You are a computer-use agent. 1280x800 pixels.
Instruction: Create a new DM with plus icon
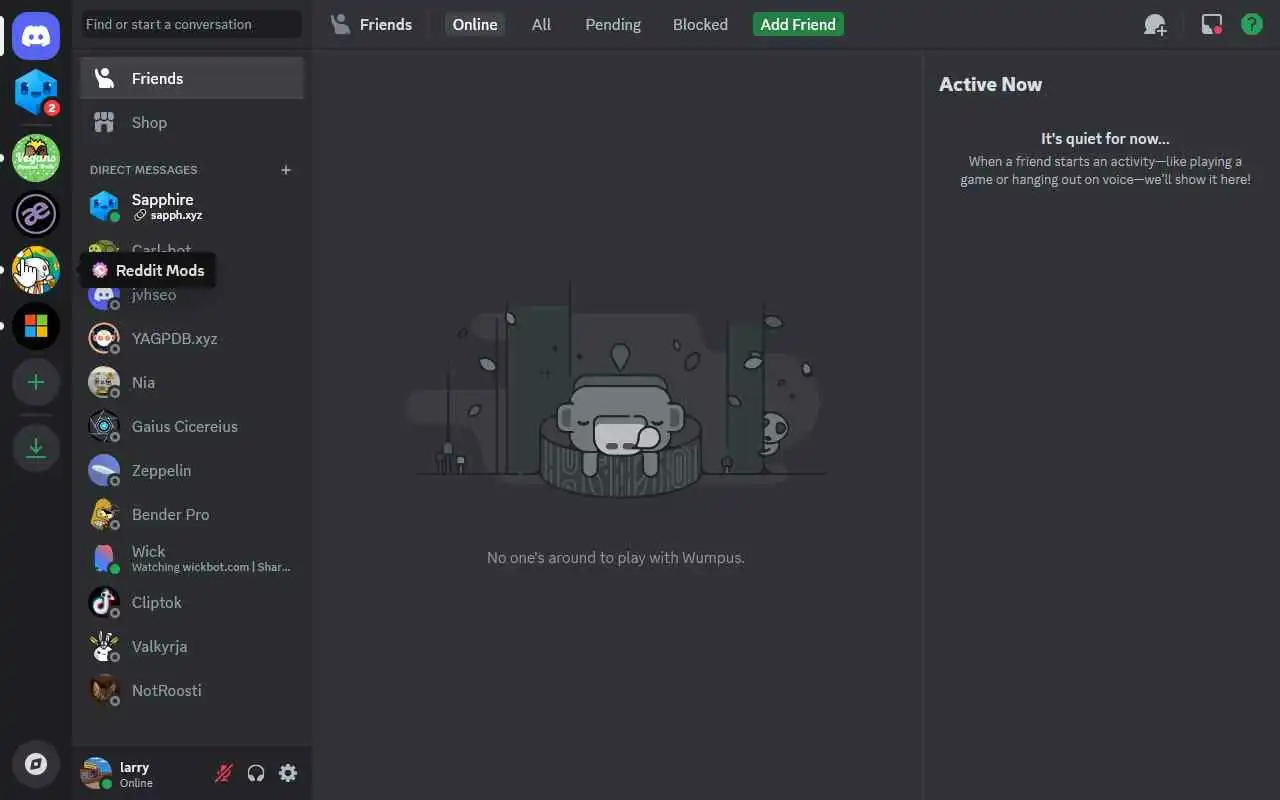[x=286, y=170]
